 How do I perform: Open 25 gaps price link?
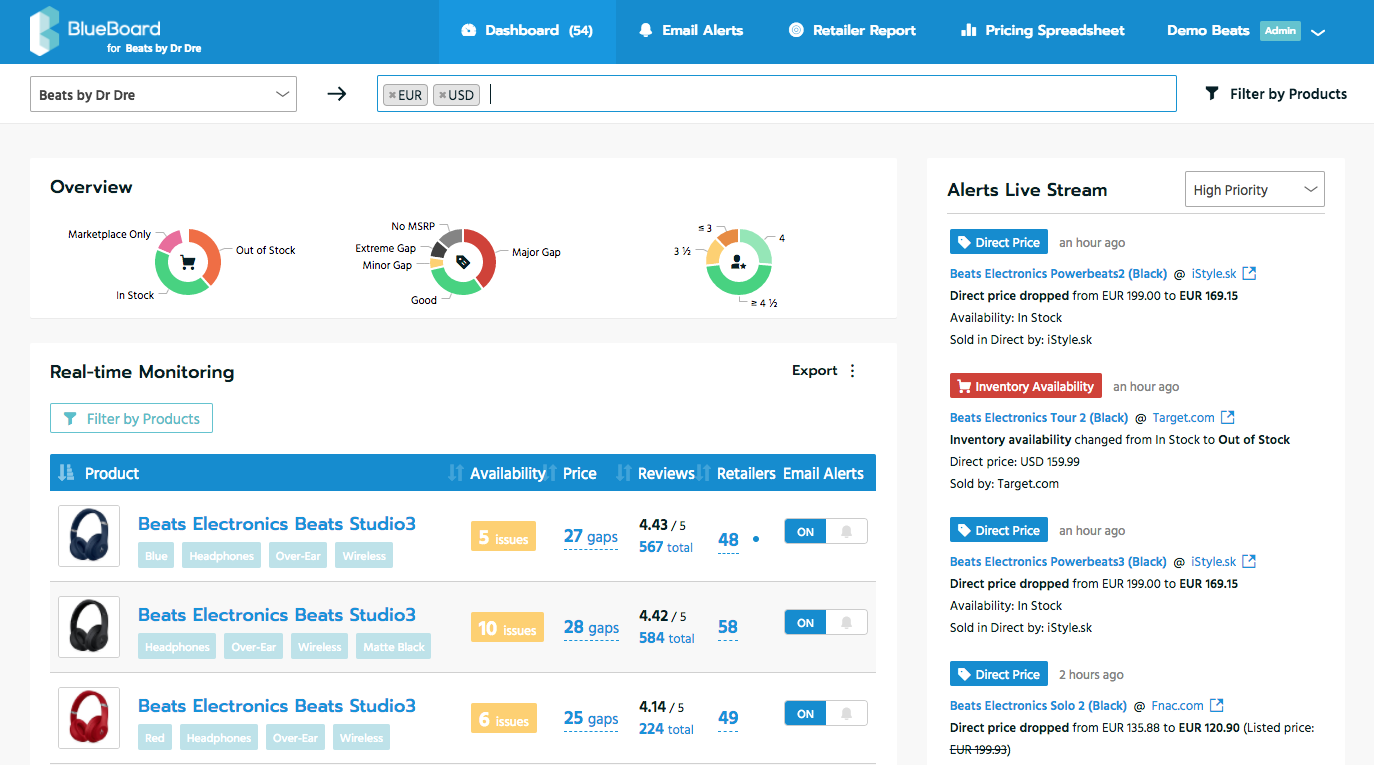tap(591, 719)
